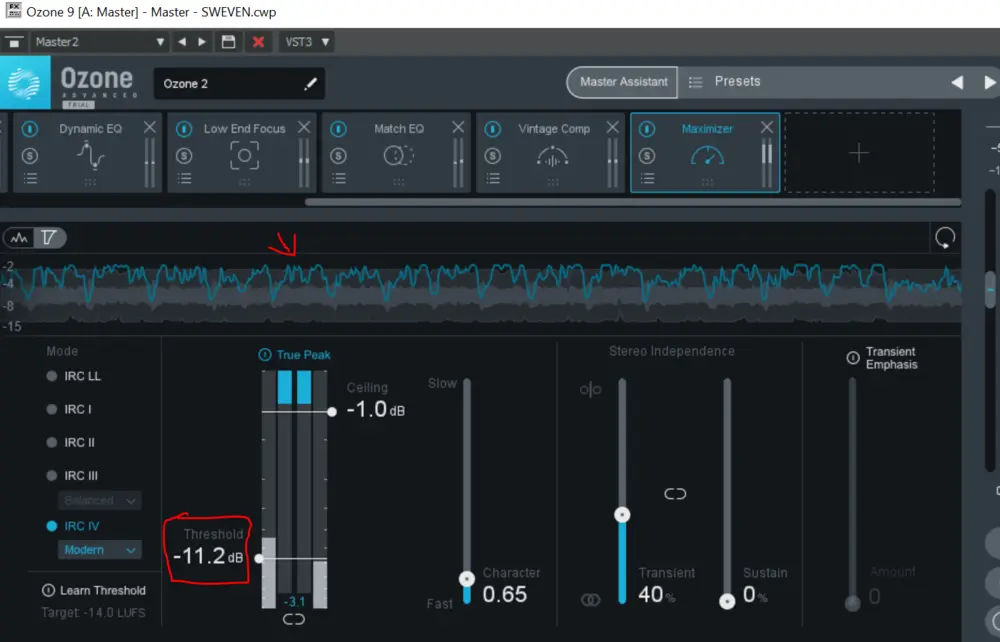Solo the Maximizer module
Screen dimensions: 1000x642
click(647, 156)
